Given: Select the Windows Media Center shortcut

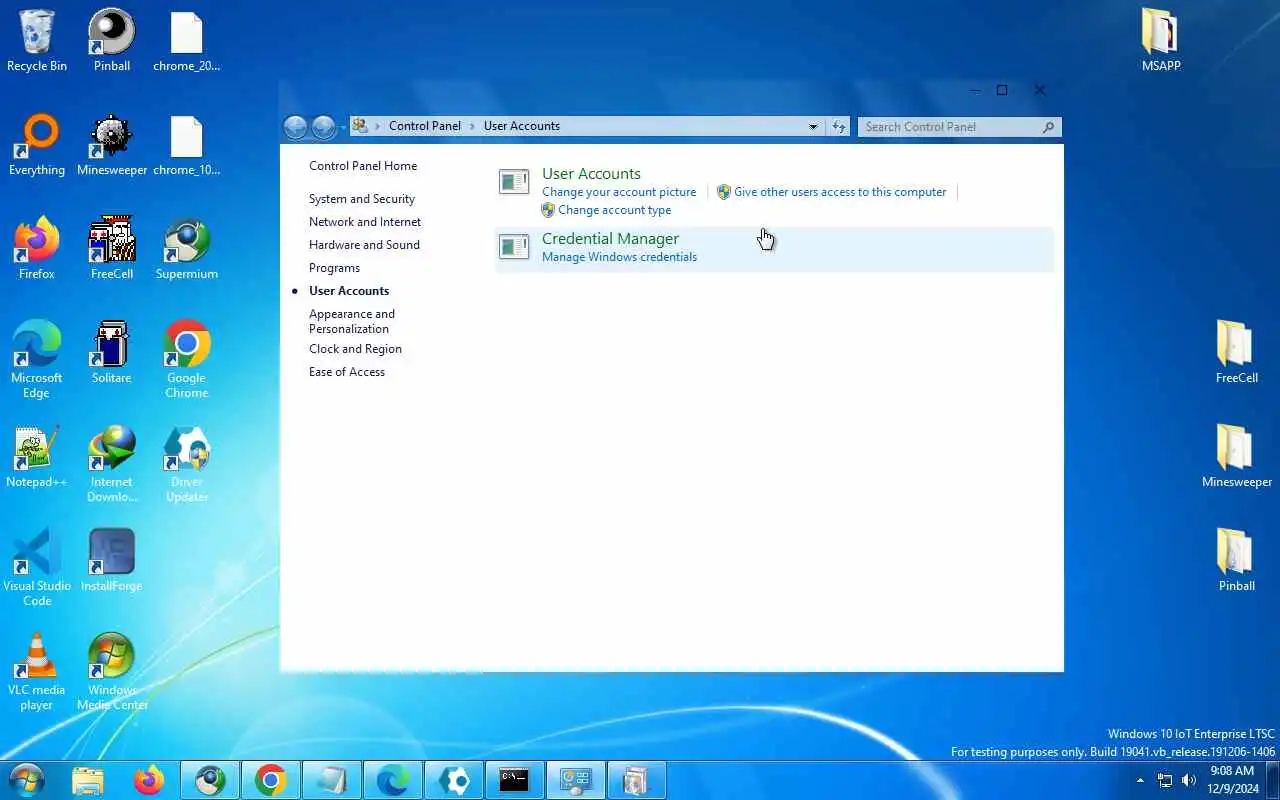Looking at the screenshot, I should 112,672.
